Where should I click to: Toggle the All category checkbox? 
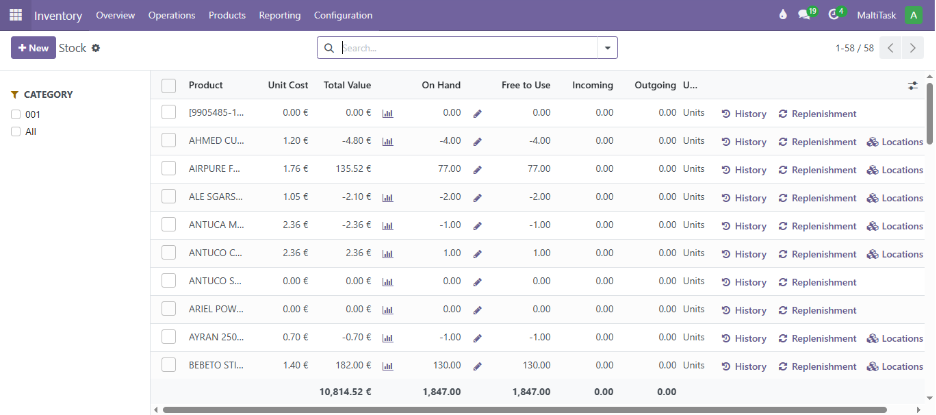tap(16, 131)
